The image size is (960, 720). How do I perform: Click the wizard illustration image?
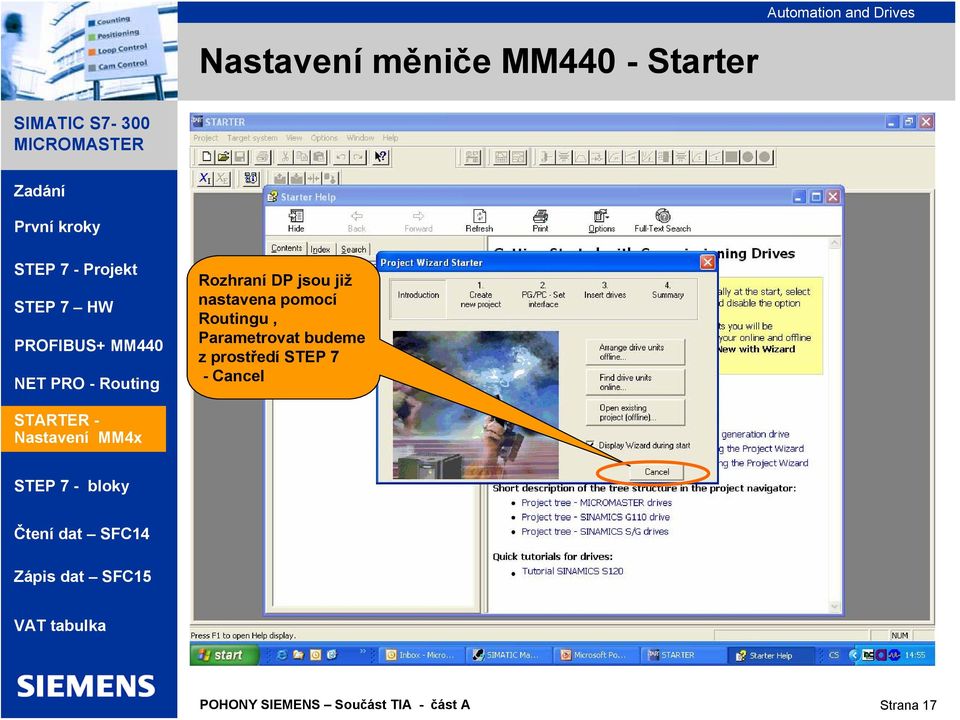(x=475, y=405)
